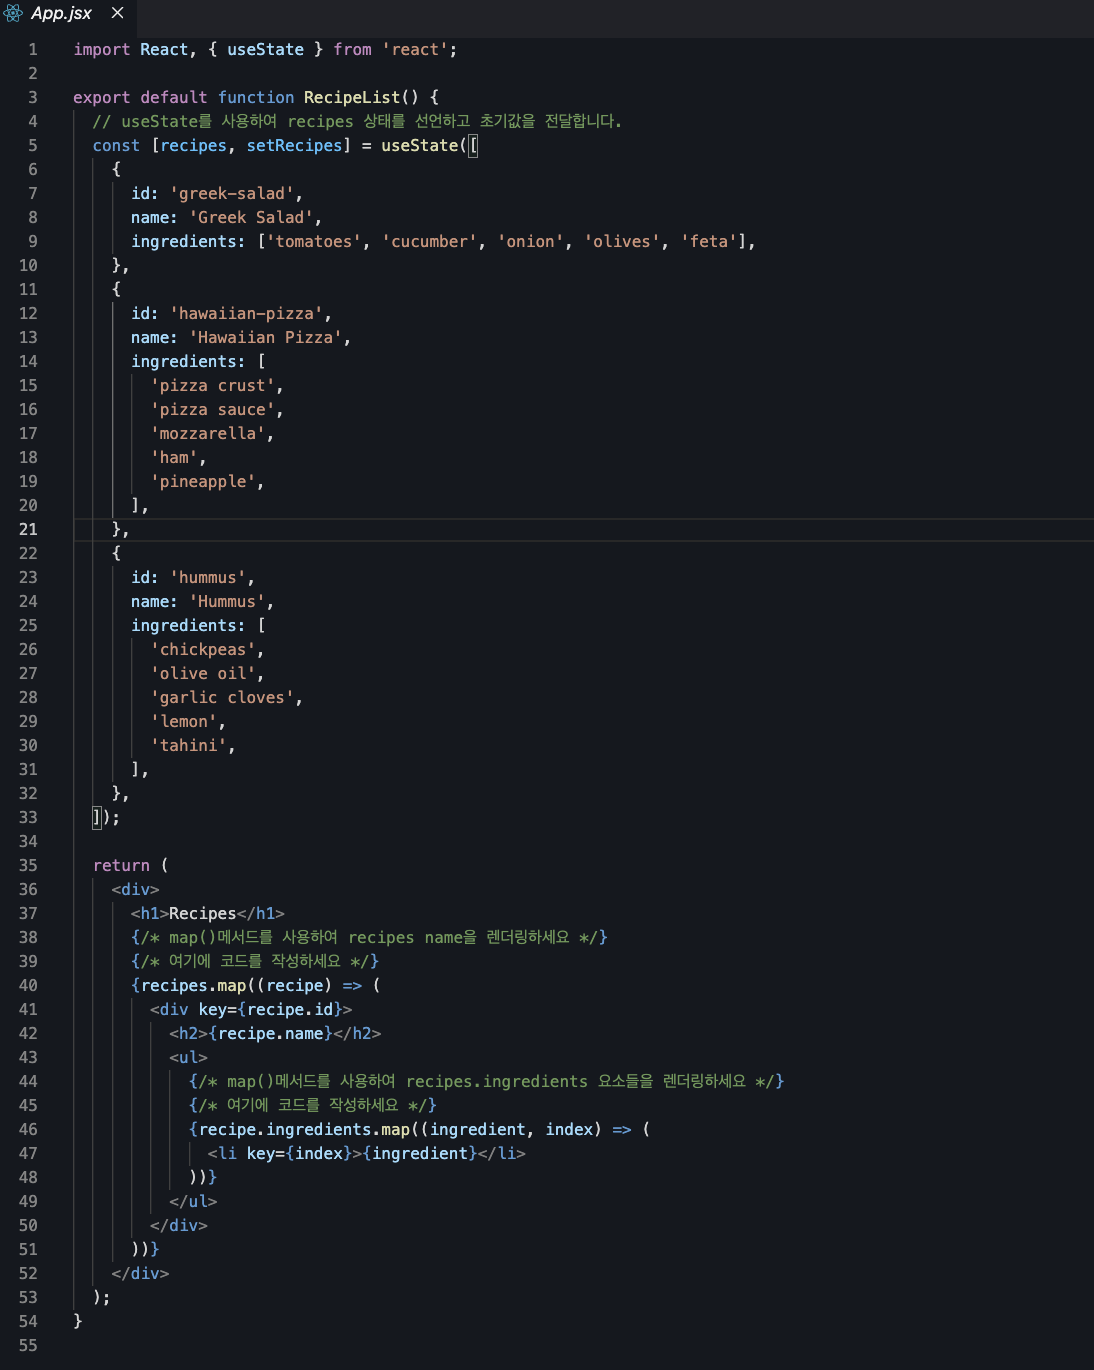
Task: Click the 'mozzarella' string
Action: 208,433
